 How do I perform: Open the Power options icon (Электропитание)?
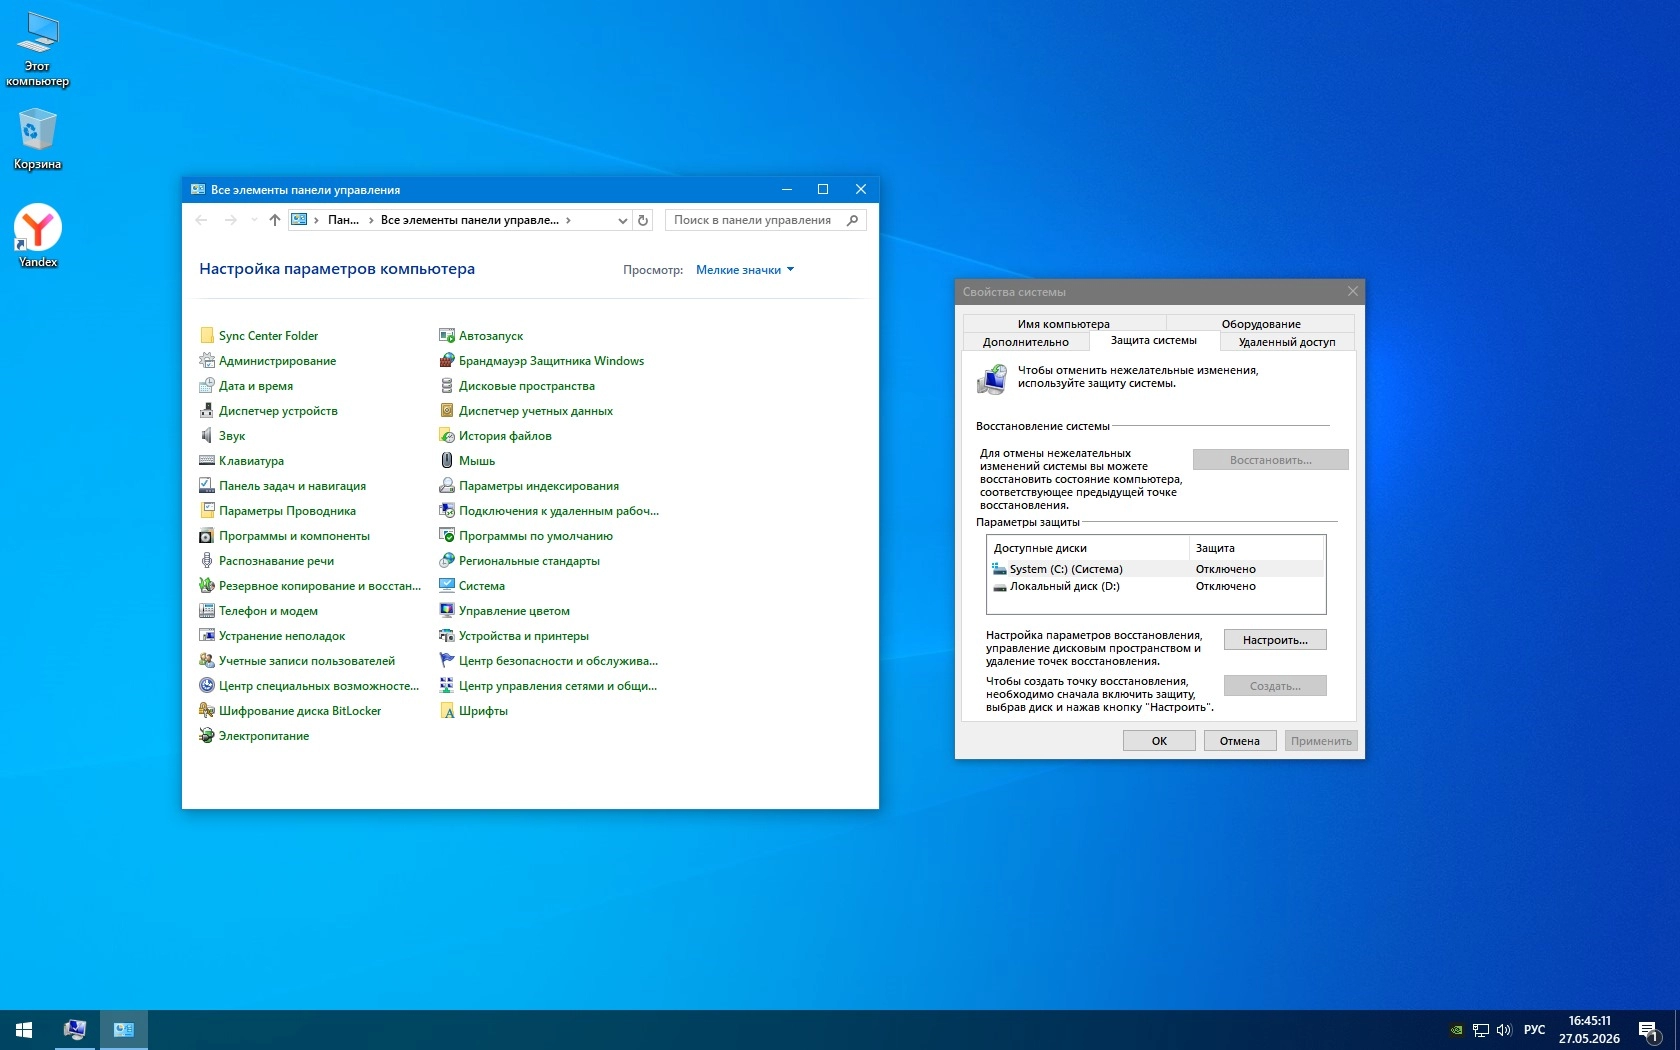point(207,736)
